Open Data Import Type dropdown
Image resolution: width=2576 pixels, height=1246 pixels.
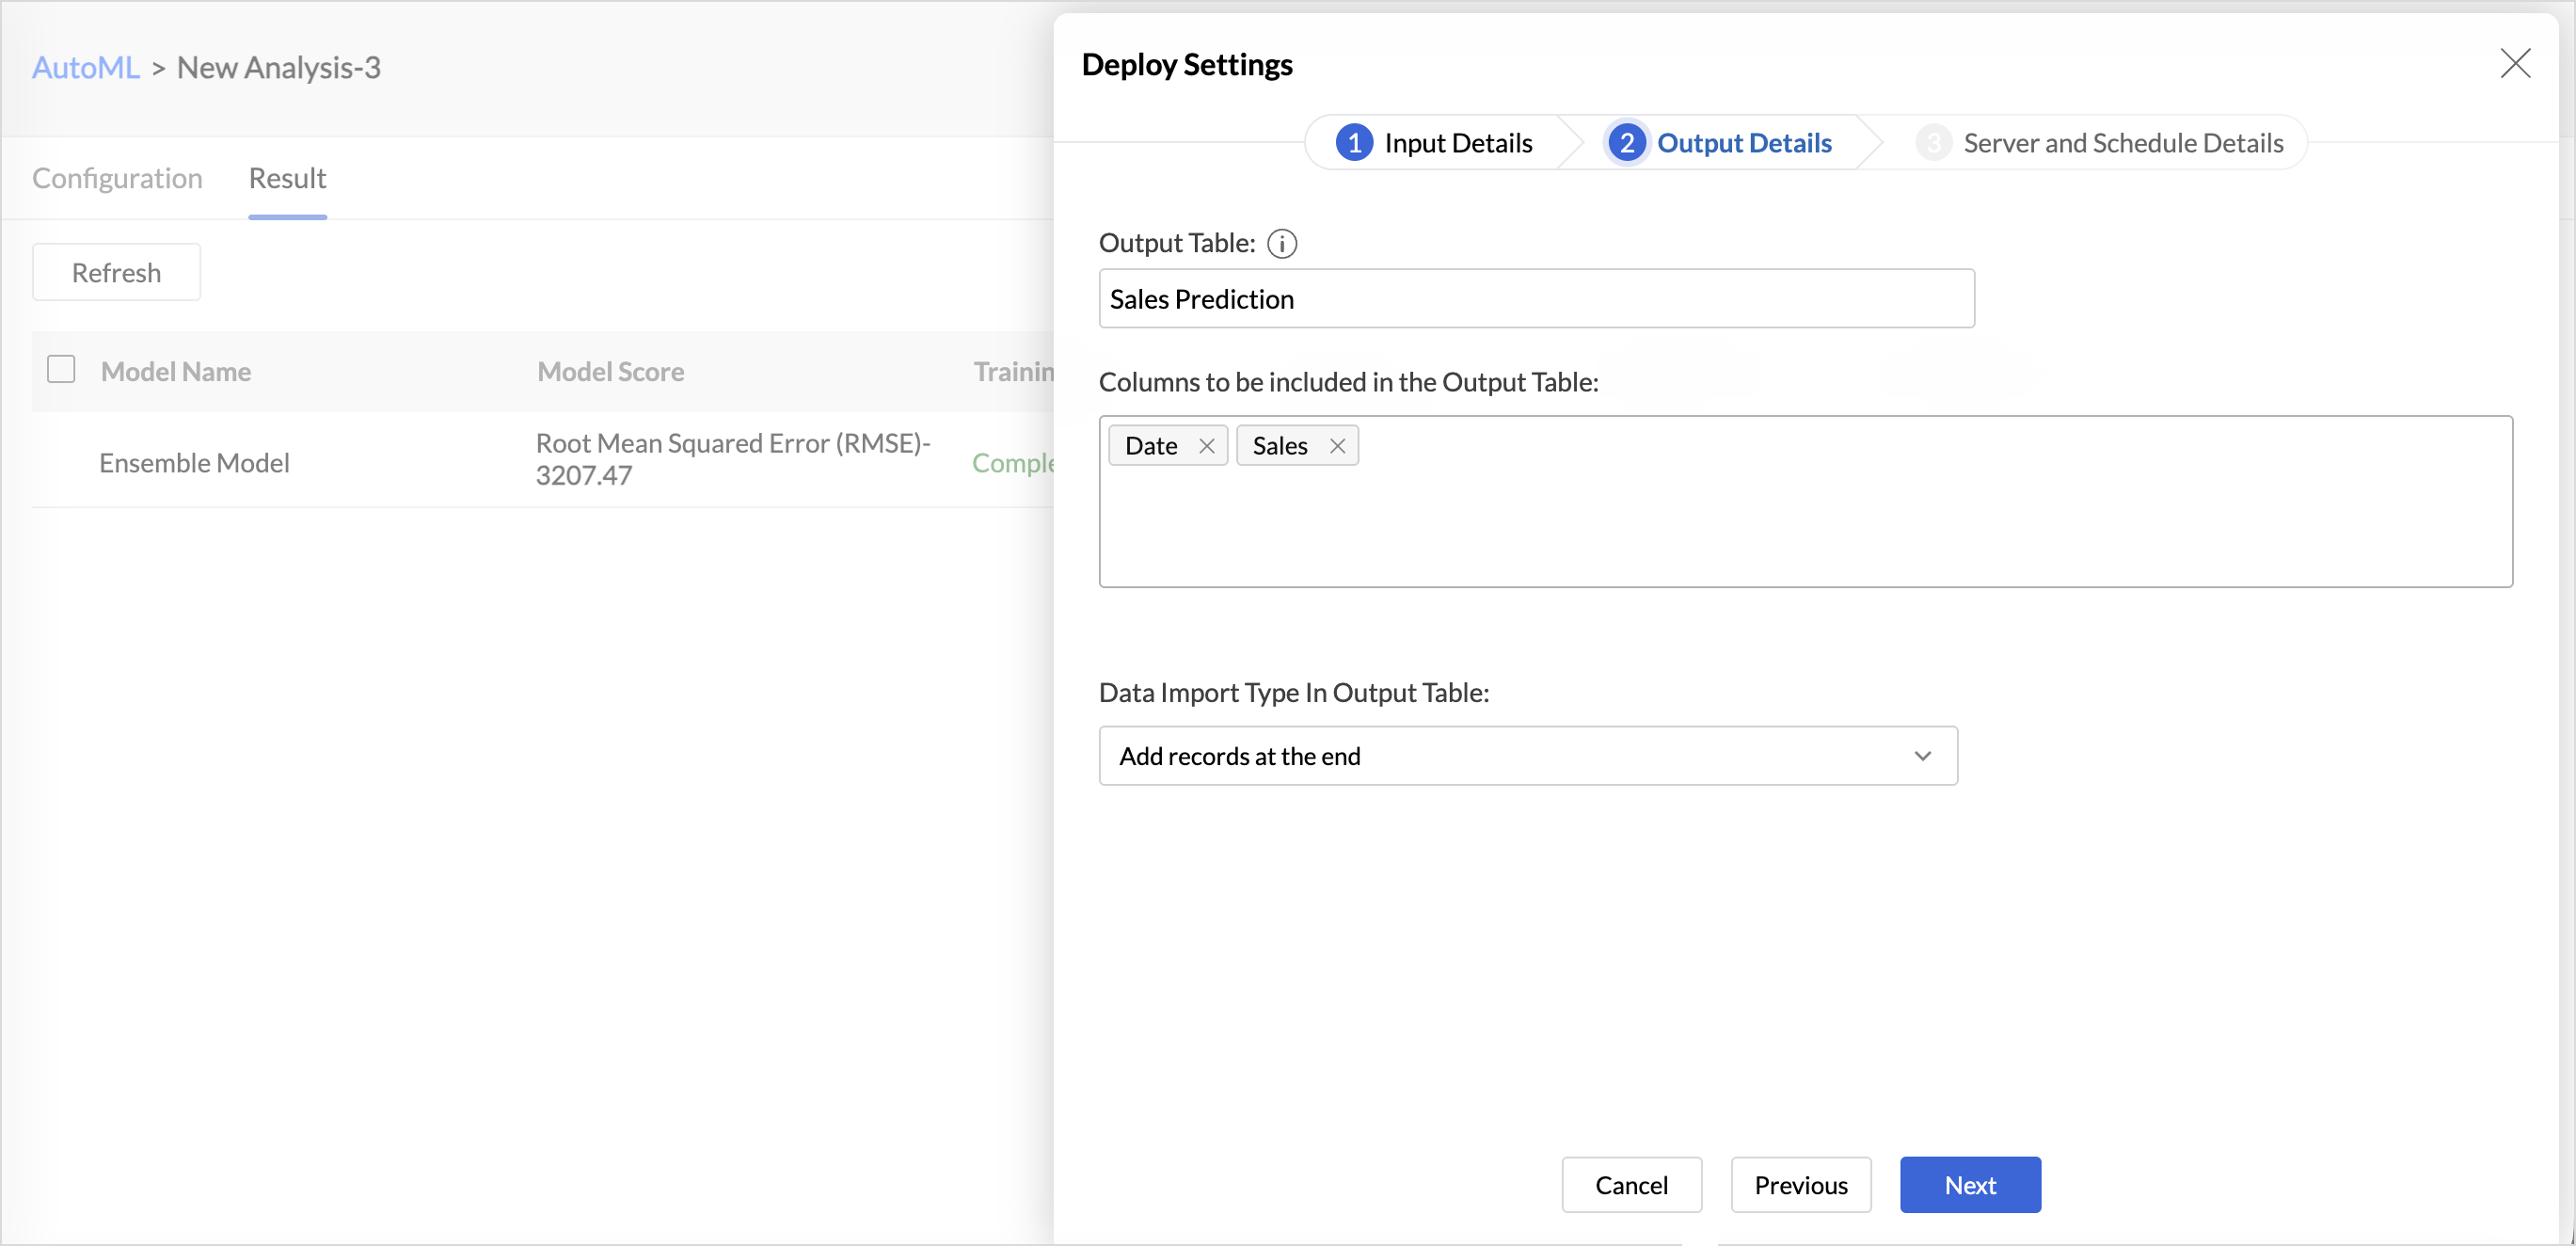pos(1527,756)
